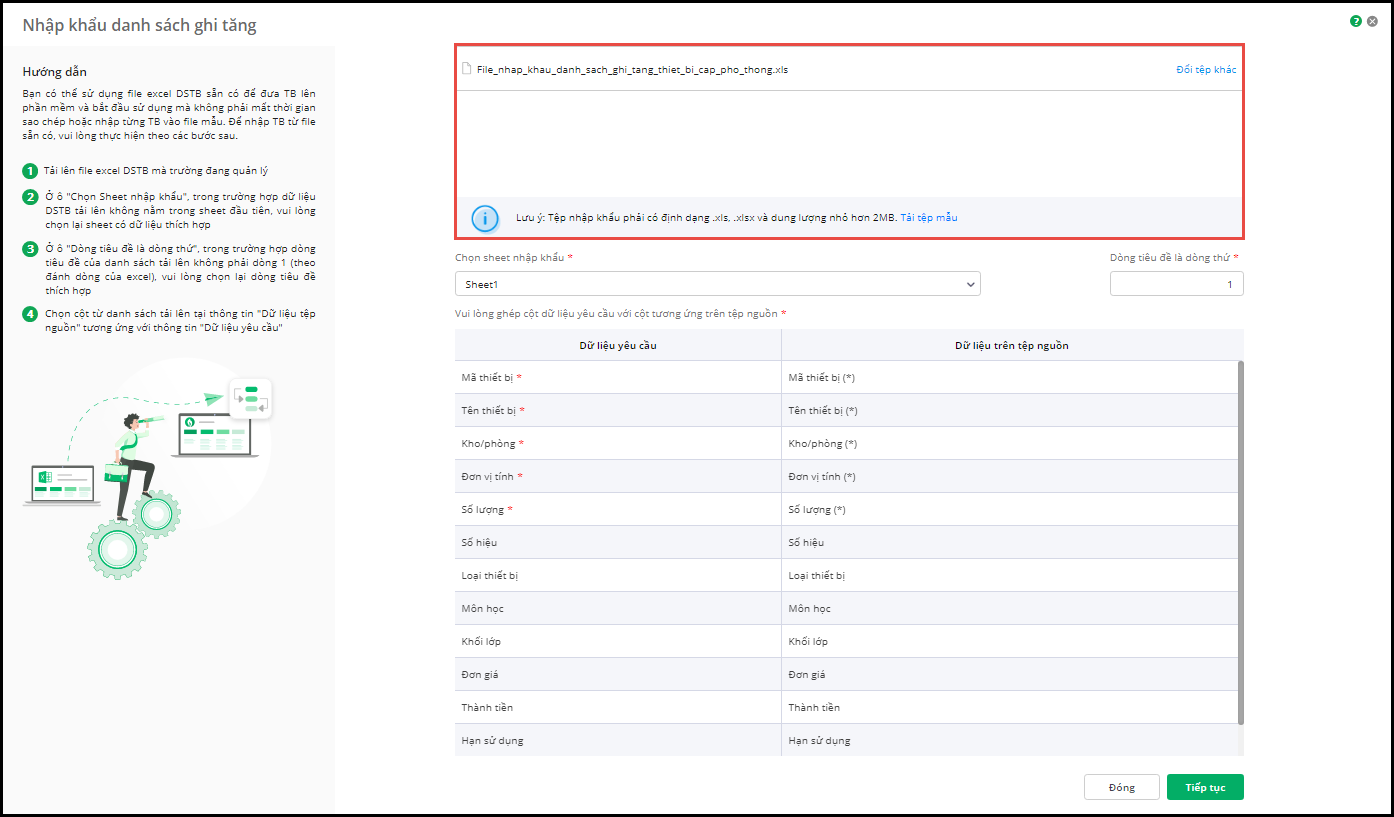Viewport: 1394px width, 817px height.
Task: Select source column for 'Đơn giá' row
Action: pos(1008,675)
